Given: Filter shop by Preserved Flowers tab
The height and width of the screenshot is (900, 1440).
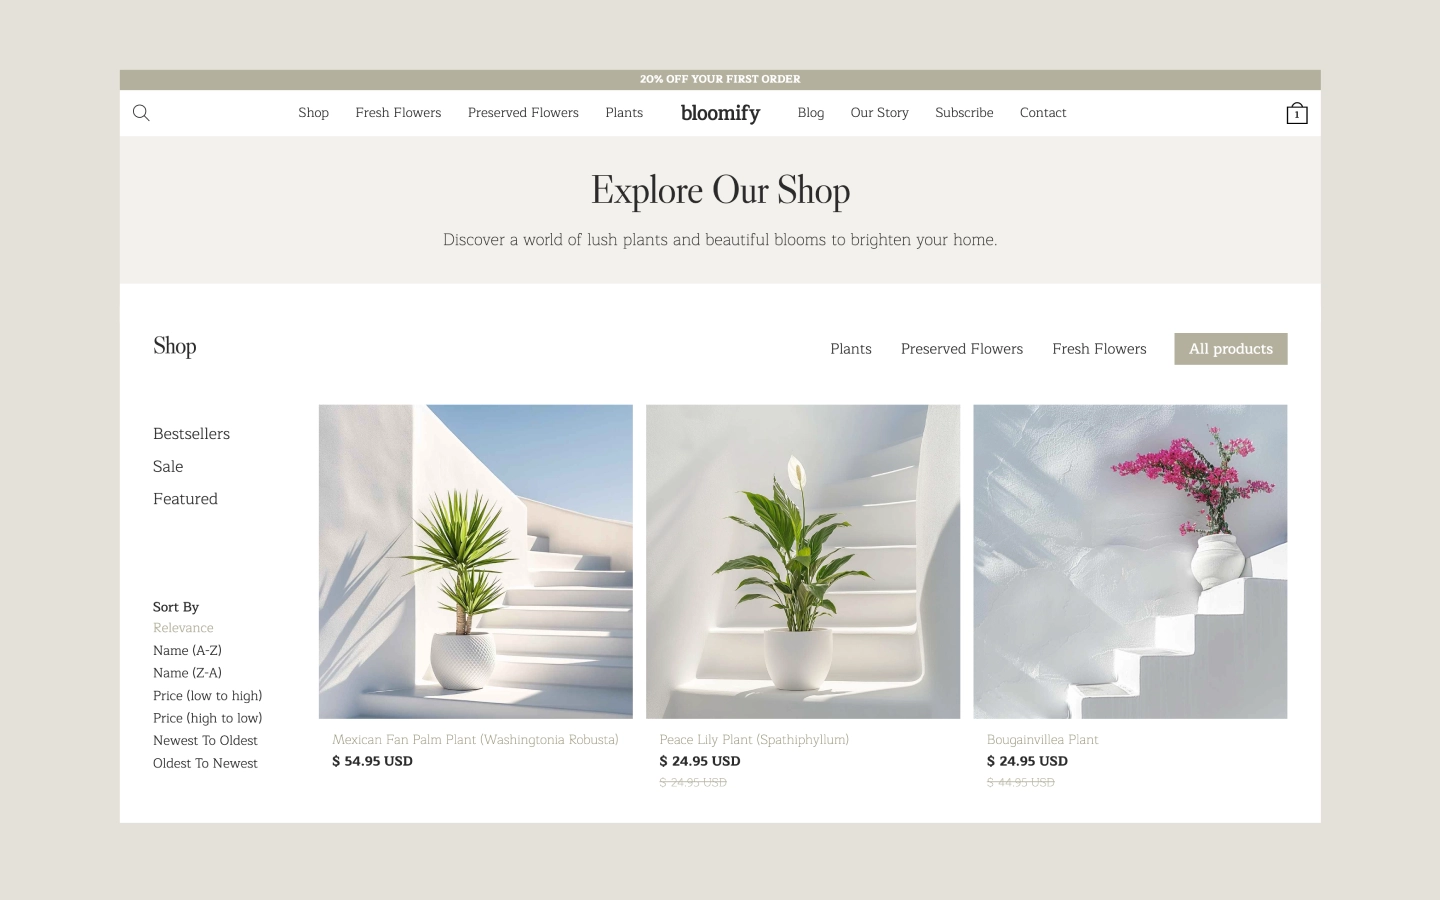Looking at the screenshot, I should coord(961,349).
